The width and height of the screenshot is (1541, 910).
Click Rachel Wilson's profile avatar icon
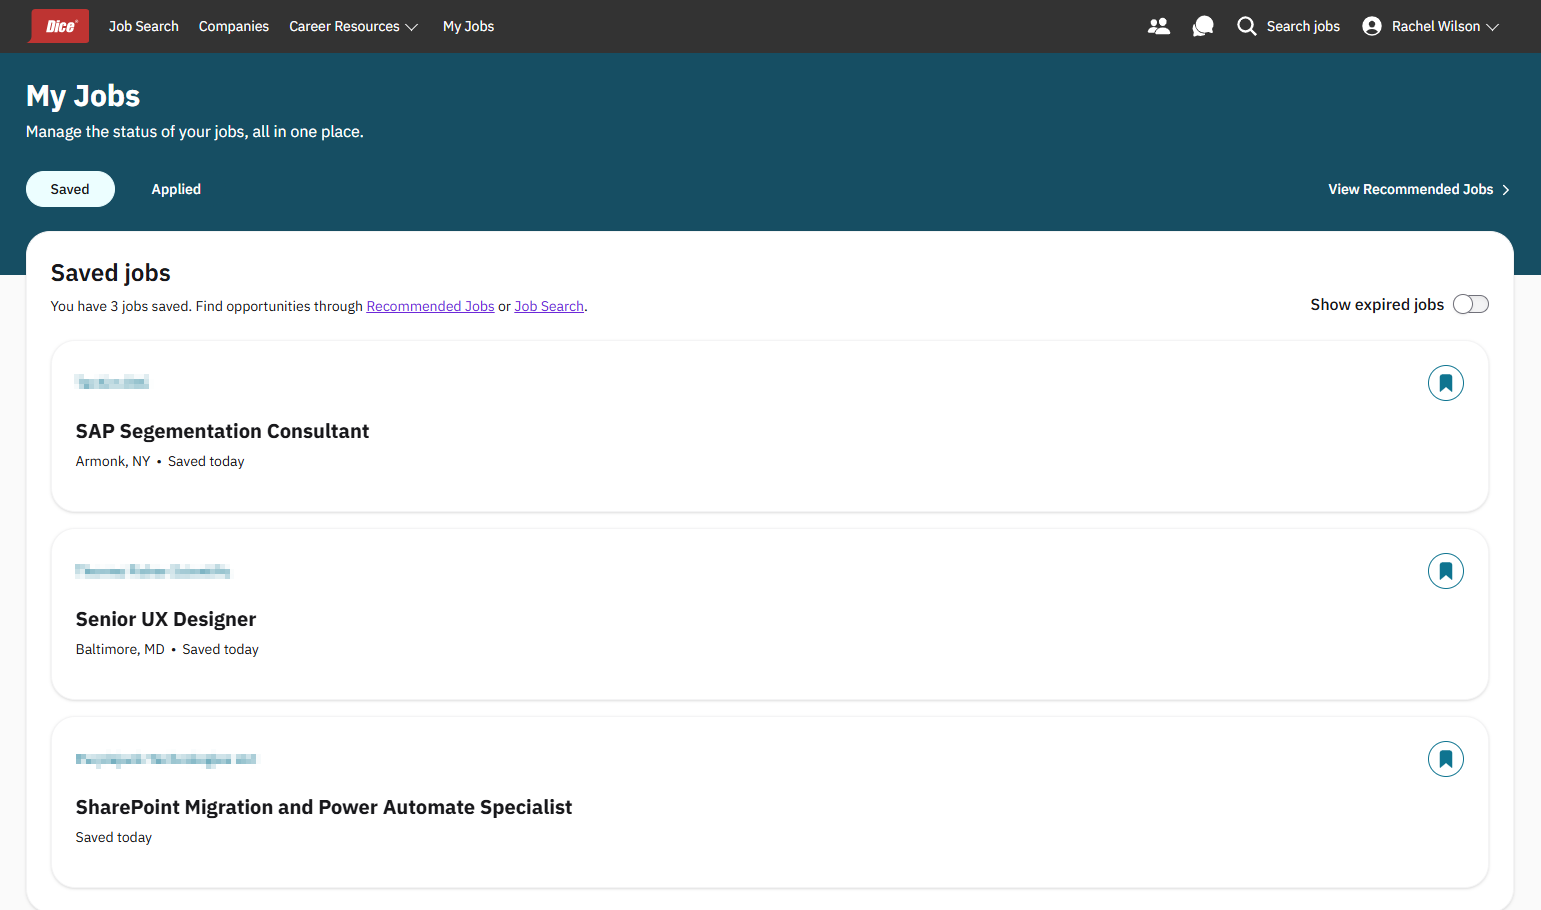pos(1372,26)
